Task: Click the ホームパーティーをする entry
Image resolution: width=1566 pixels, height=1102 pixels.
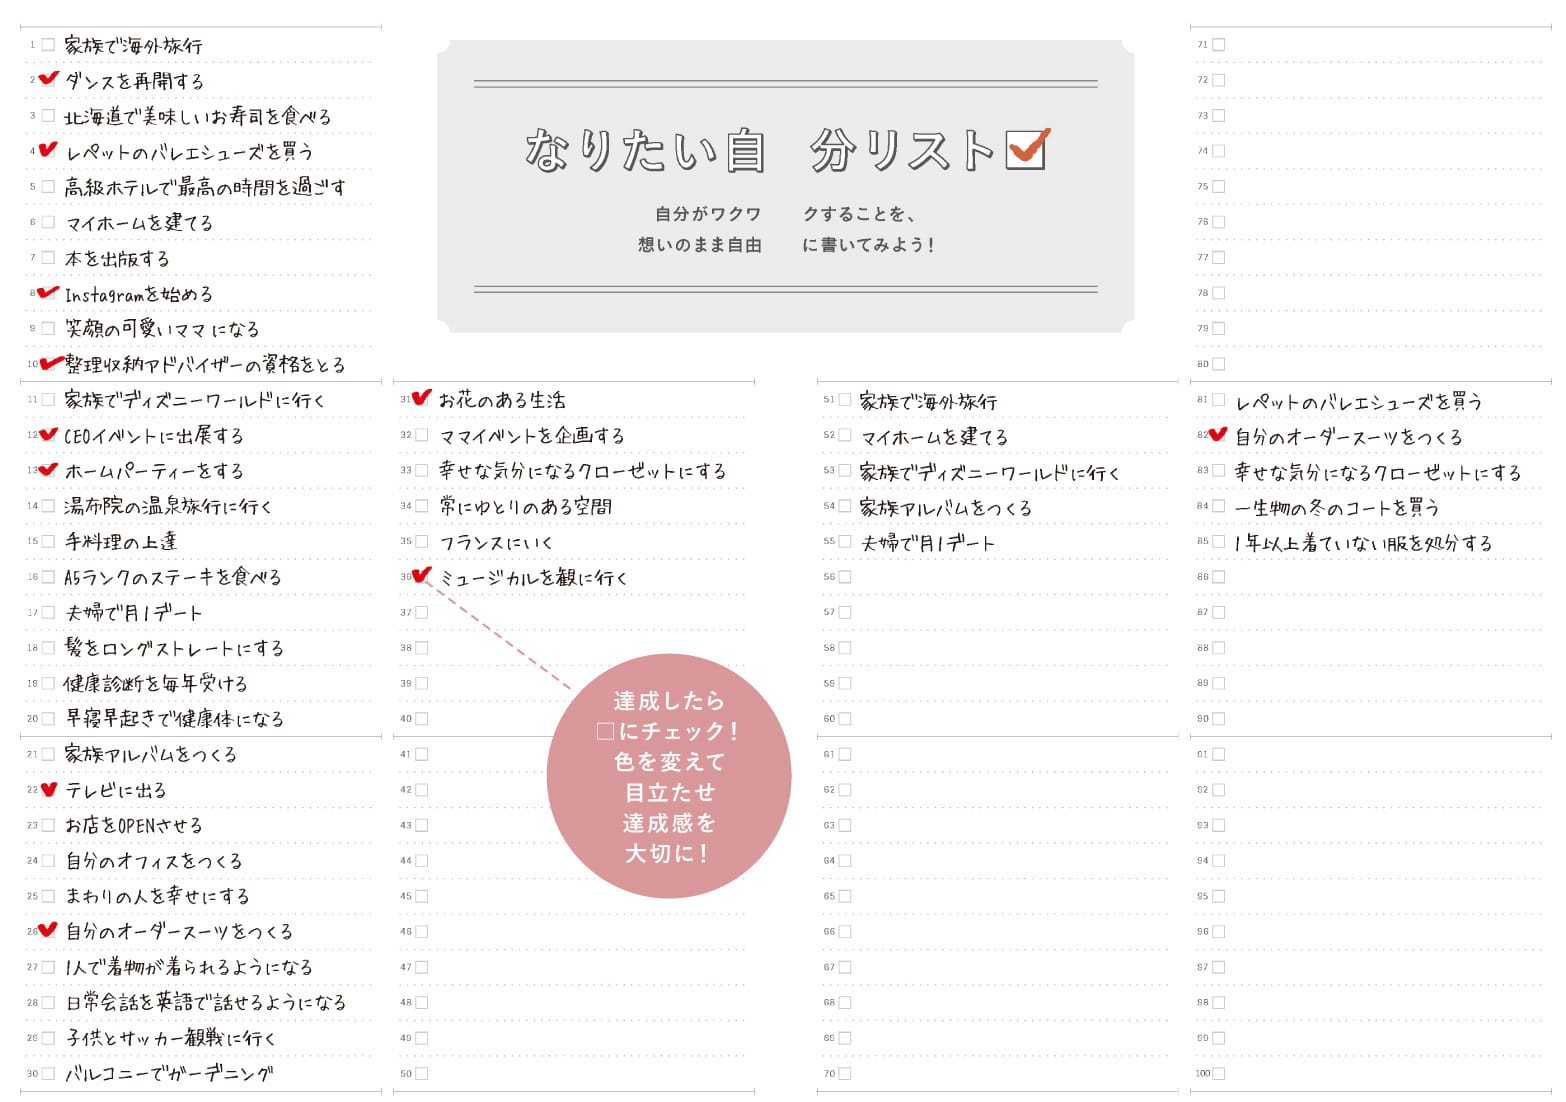Action: tap(154, 471)
